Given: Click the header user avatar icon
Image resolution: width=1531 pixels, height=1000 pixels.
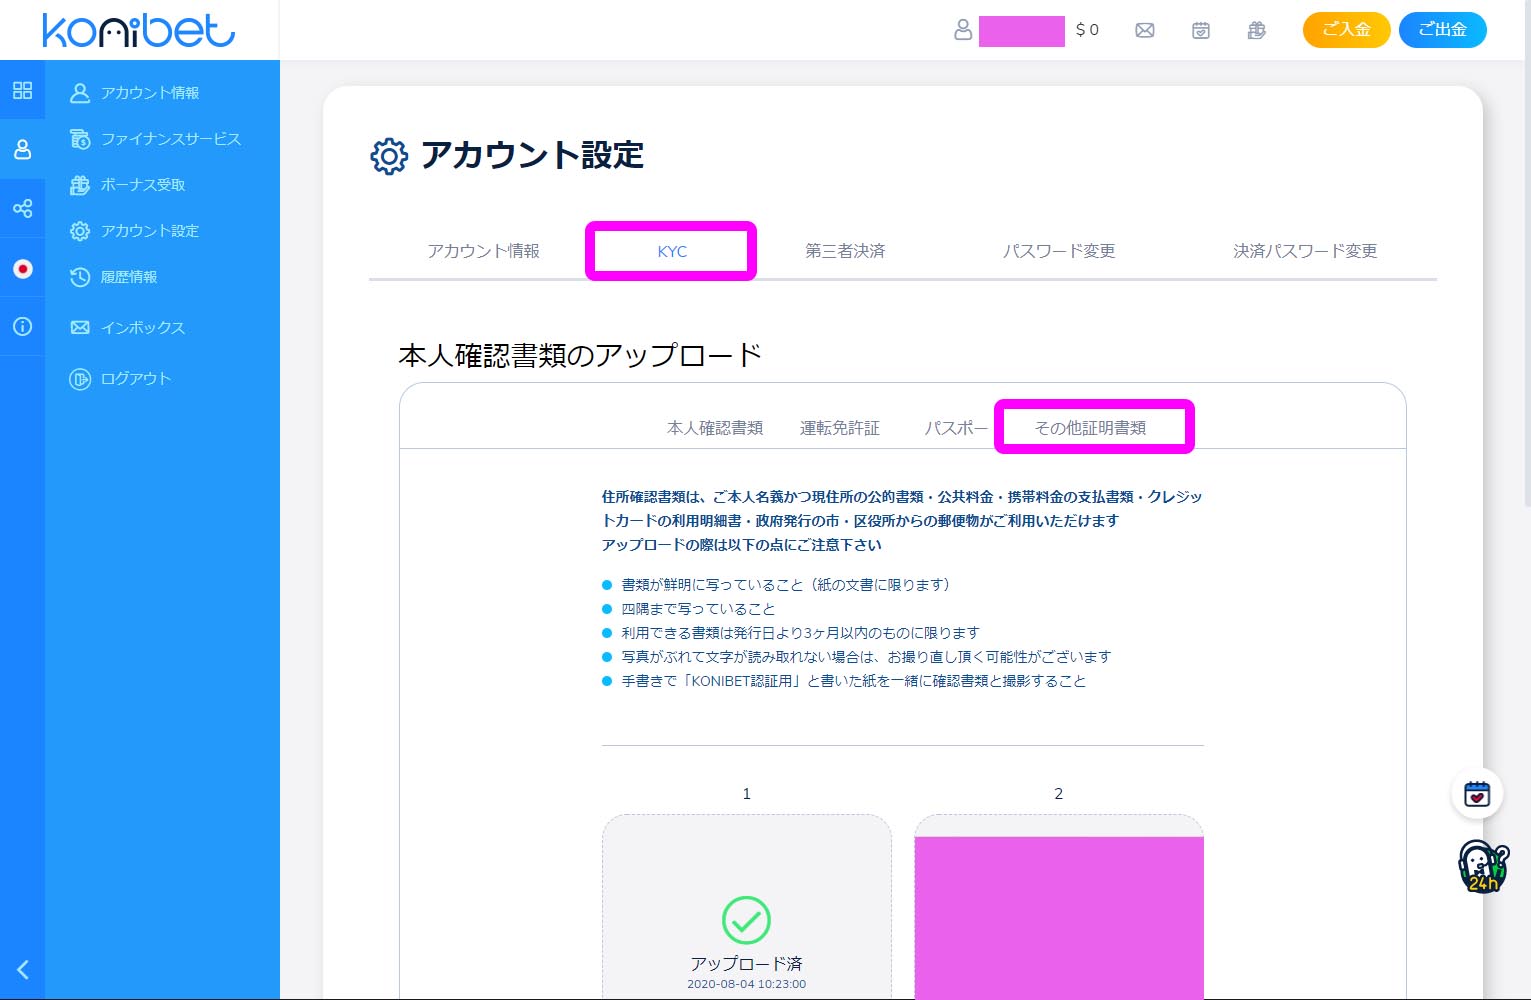Looking at the screenshot, I should [x=963, y=30].
